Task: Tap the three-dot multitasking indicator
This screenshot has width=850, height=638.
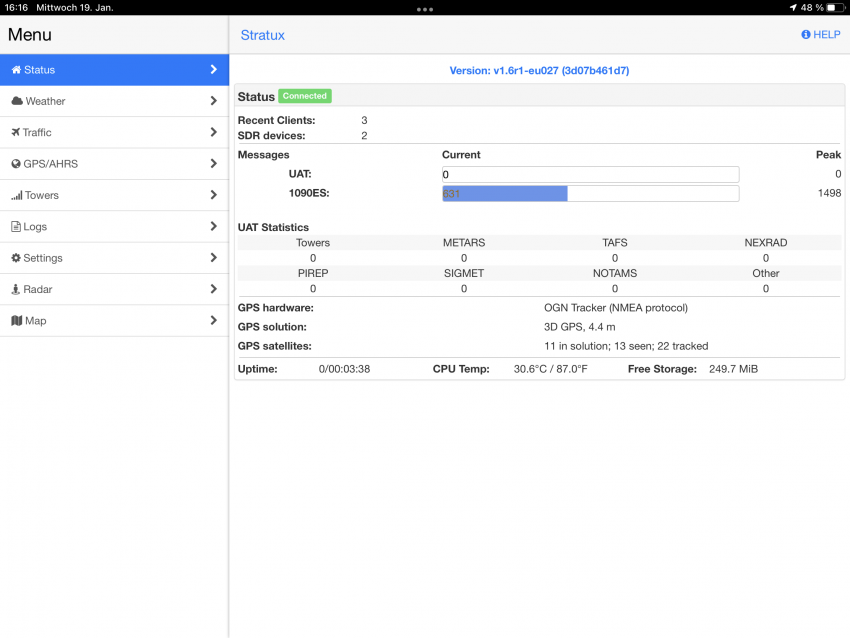Action: pos(425,9)
